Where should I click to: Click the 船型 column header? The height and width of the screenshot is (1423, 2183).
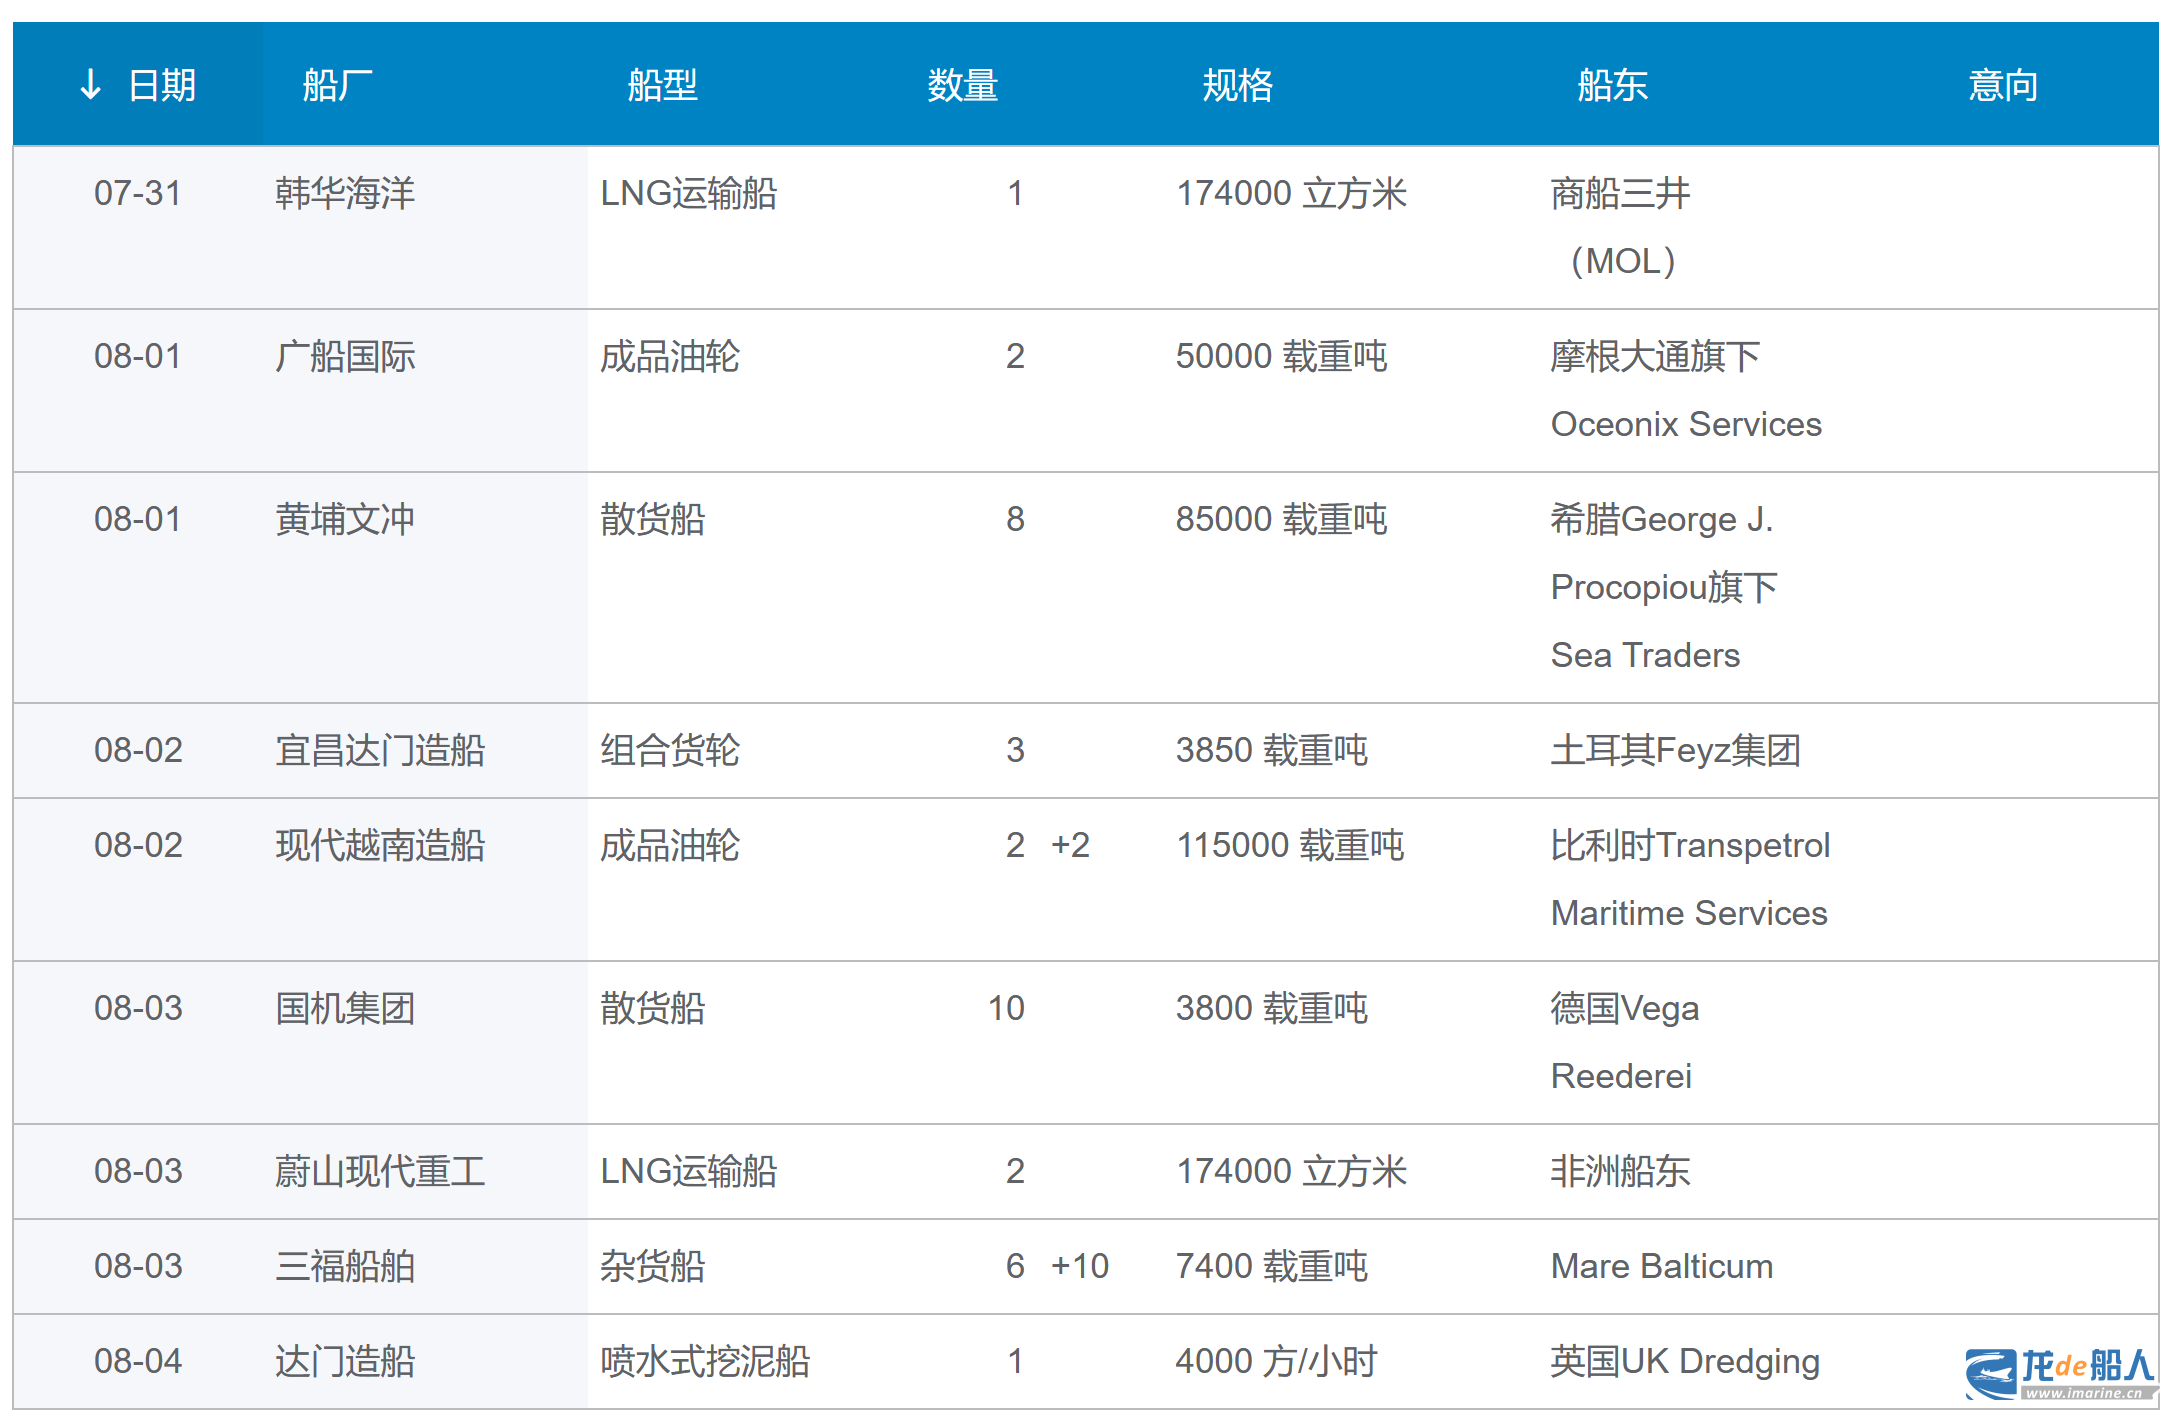(662, 85)
